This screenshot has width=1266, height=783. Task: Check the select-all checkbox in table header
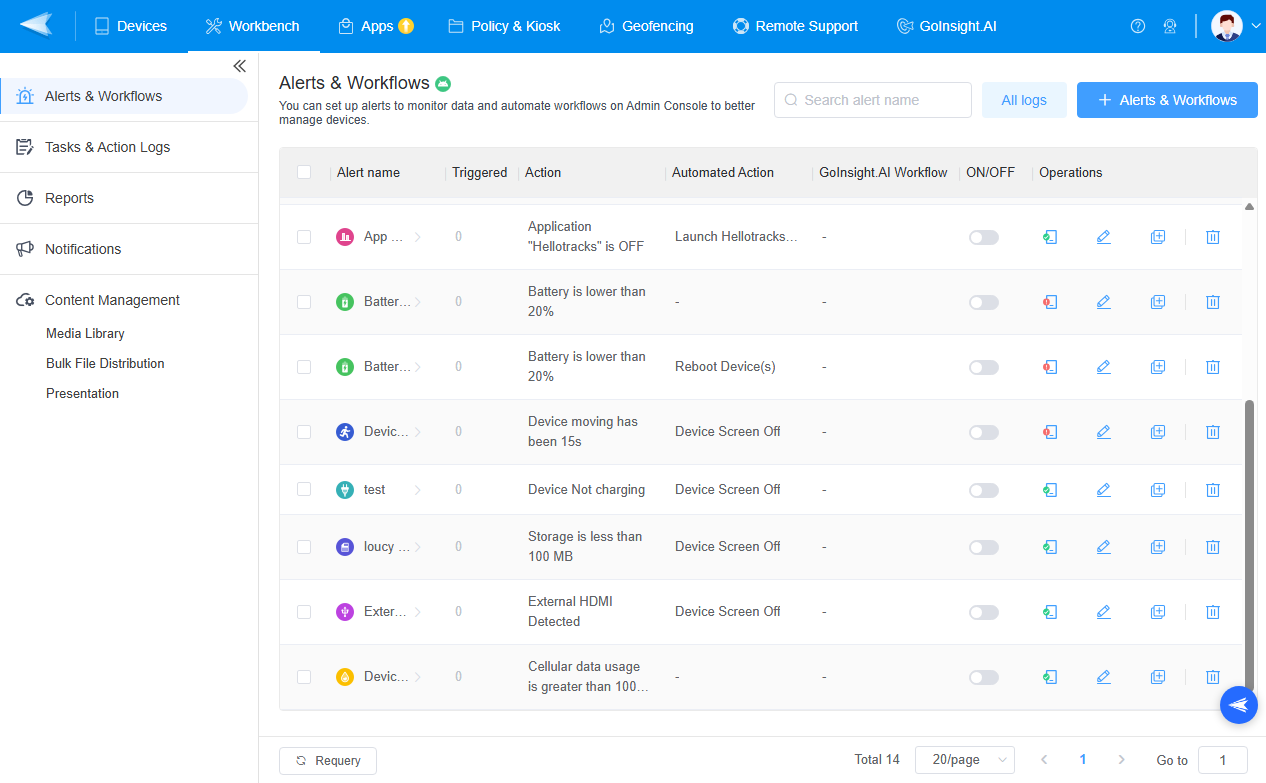point(304,172)
